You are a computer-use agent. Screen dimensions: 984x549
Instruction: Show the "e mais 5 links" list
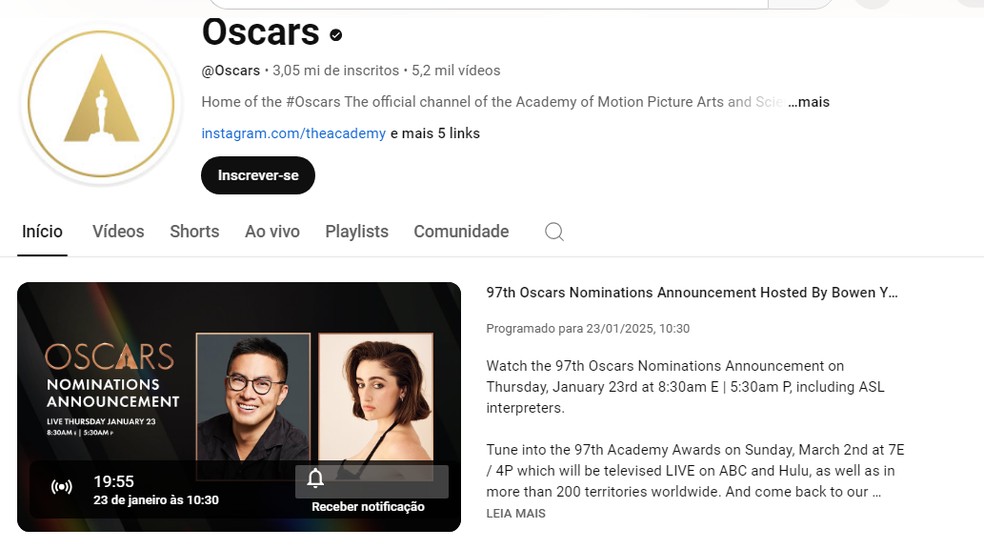pos(435,133)
